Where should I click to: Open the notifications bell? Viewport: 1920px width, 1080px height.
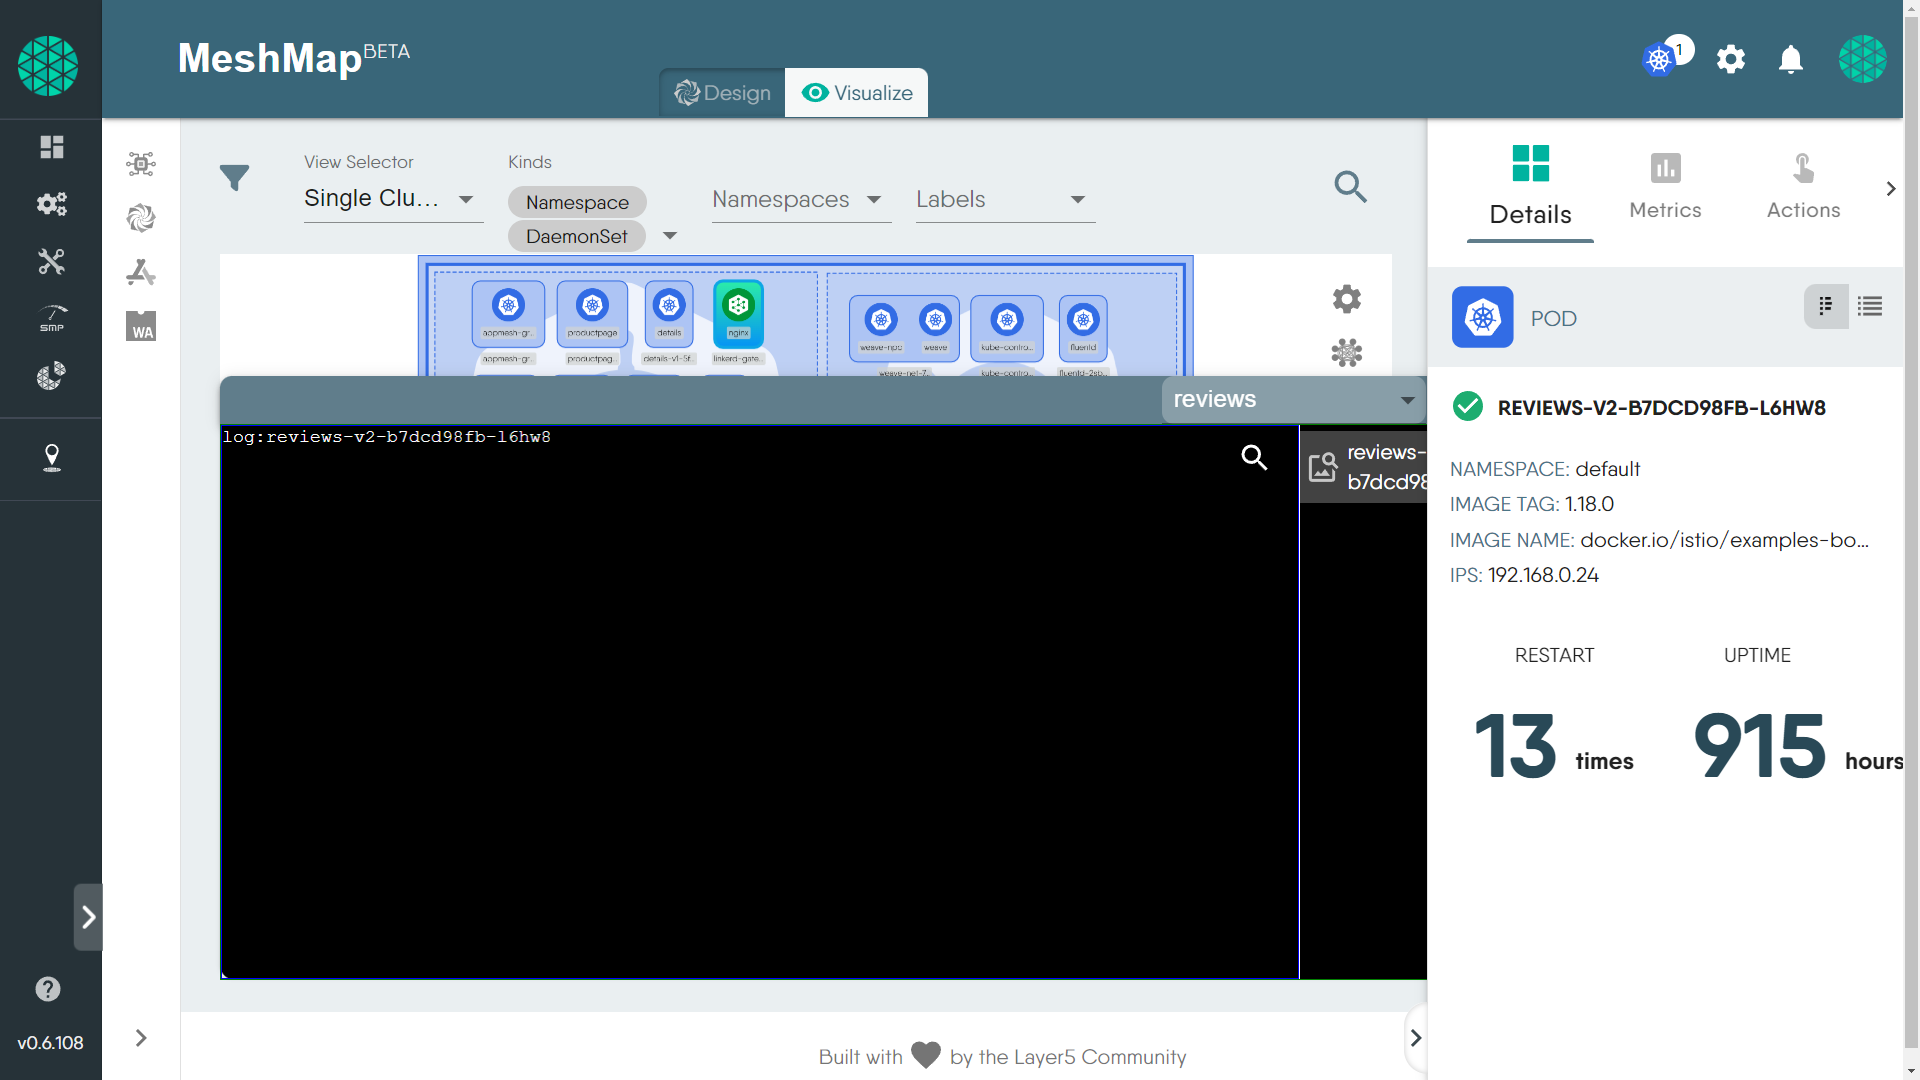(x=1791, y=60)
